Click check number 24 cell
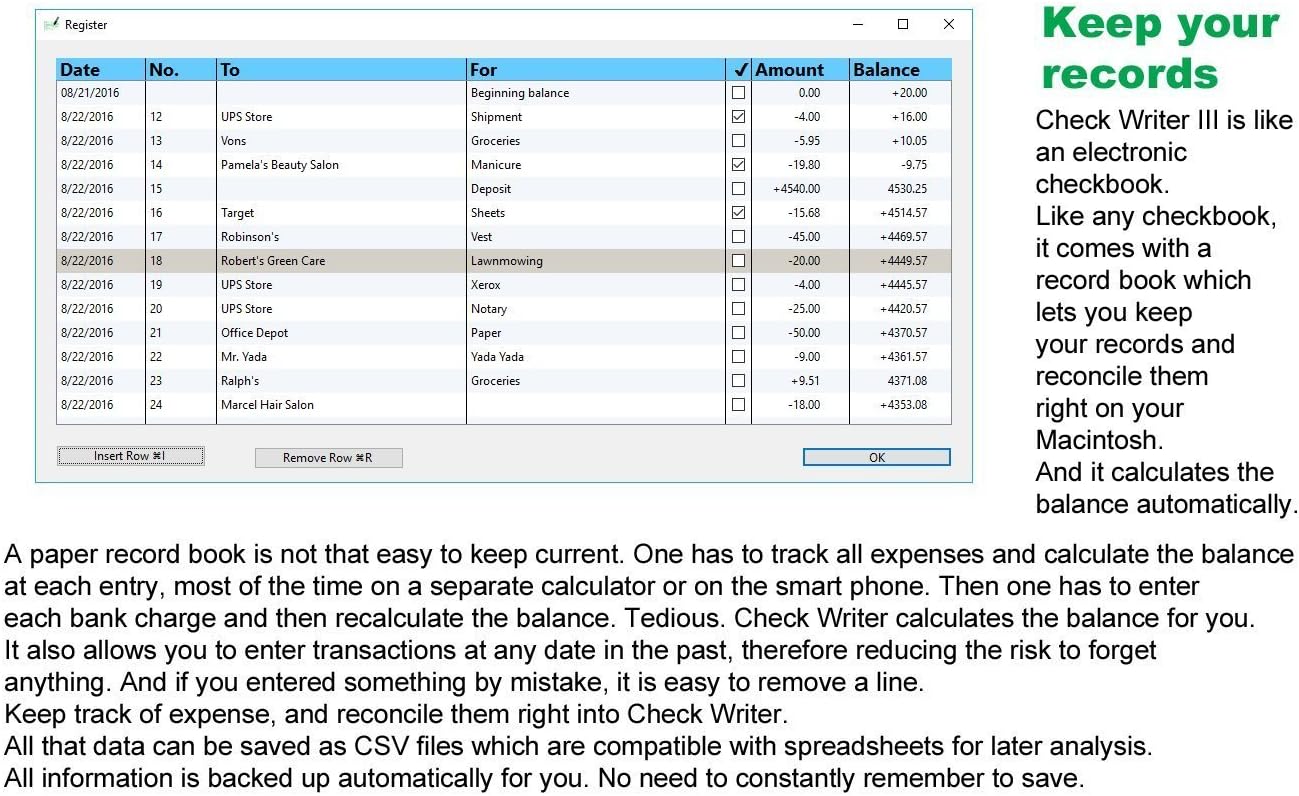 pyautogui.click(x=181, y=405)
